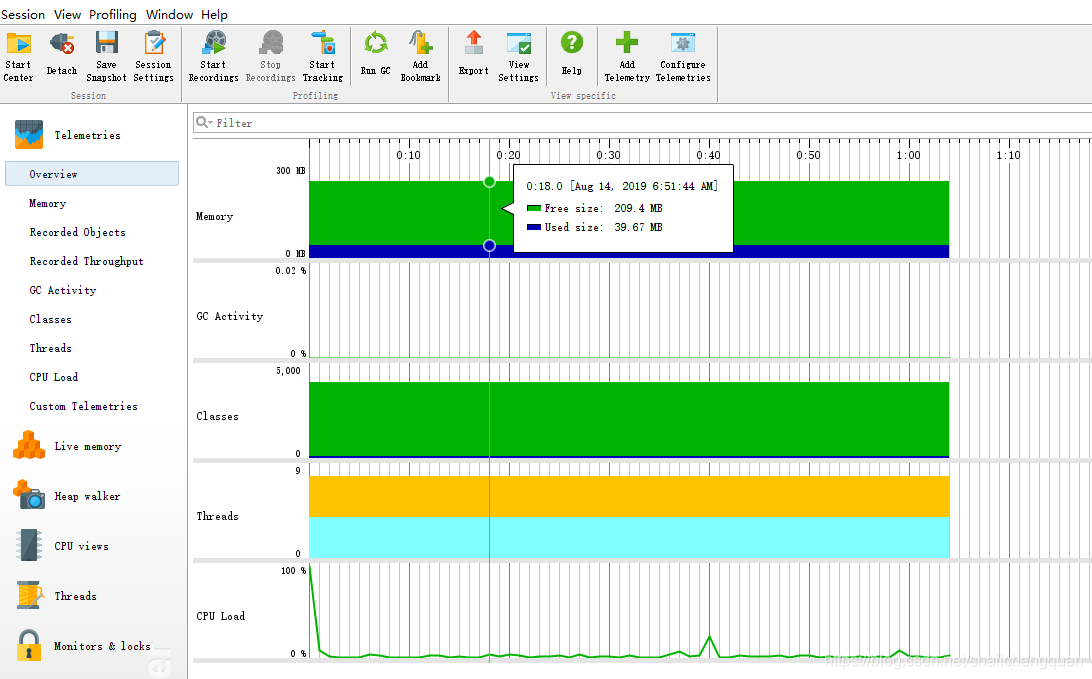Open the Profiling menu

click(x=113, y=15)
